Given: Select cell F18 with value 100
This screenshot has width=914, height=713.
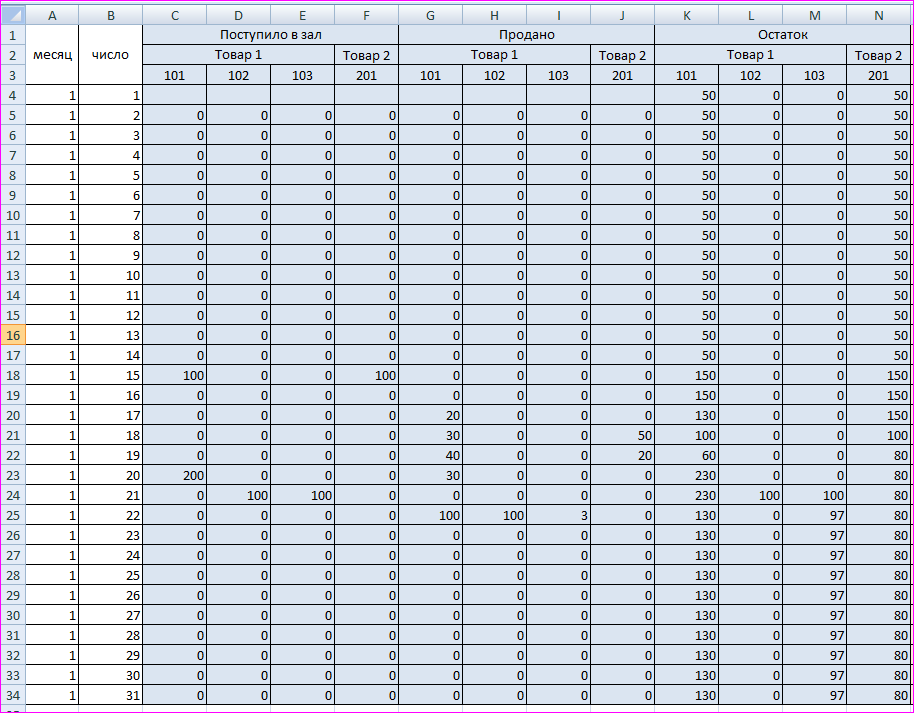Looking at the screenshot, I should [x=366, y=375].
